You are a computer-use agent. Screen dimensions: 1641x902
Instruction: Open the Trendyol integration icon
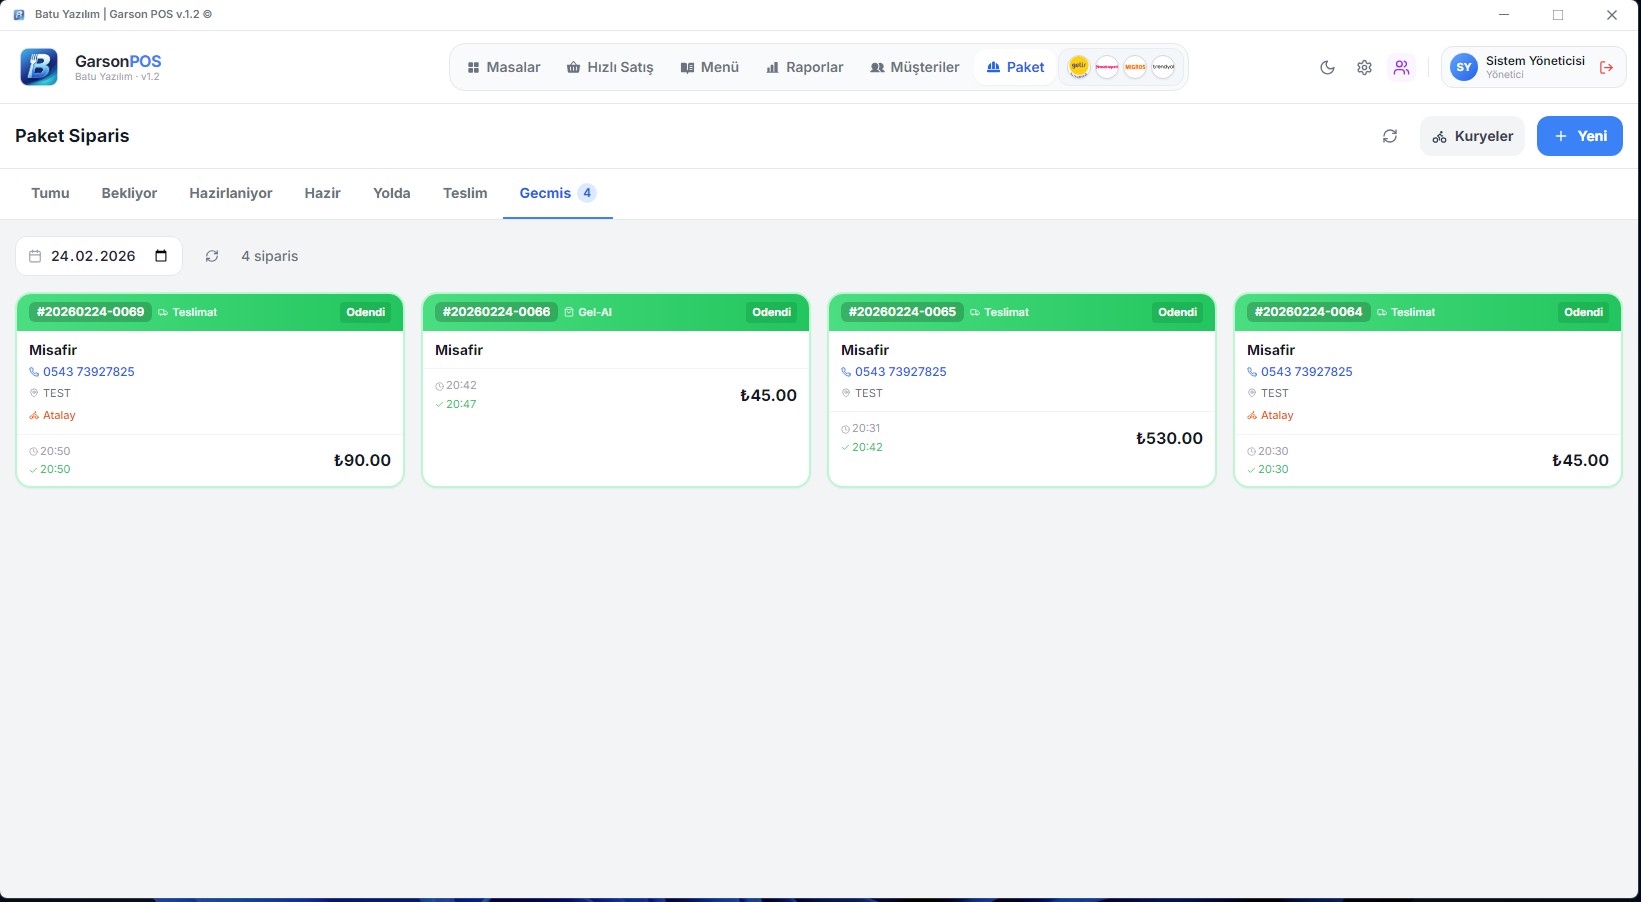click(x=1163, y=67)
